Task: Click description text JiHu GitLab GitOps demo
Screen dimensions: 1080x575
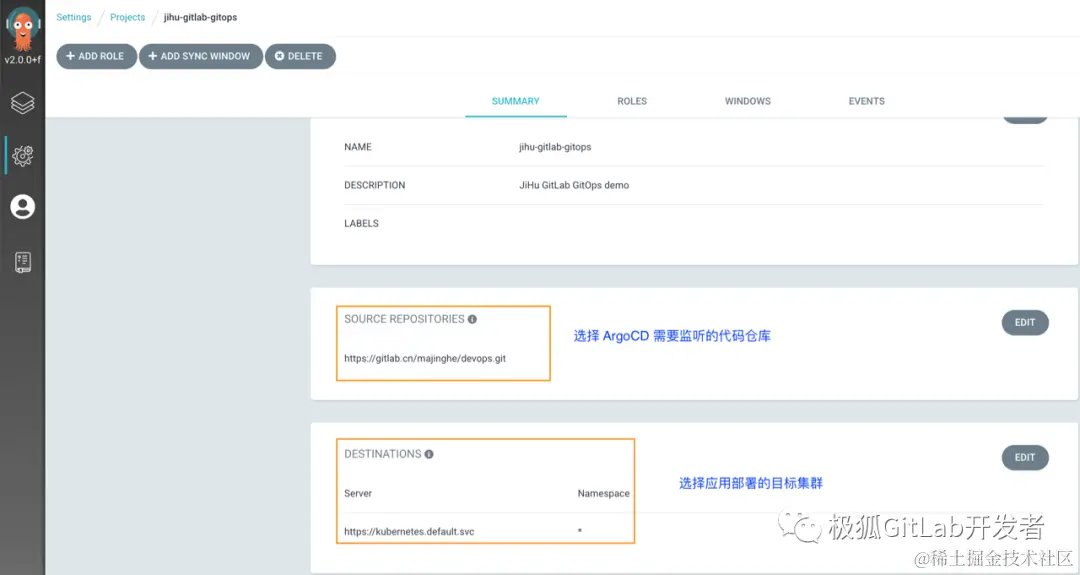Action: click(574, 185)
